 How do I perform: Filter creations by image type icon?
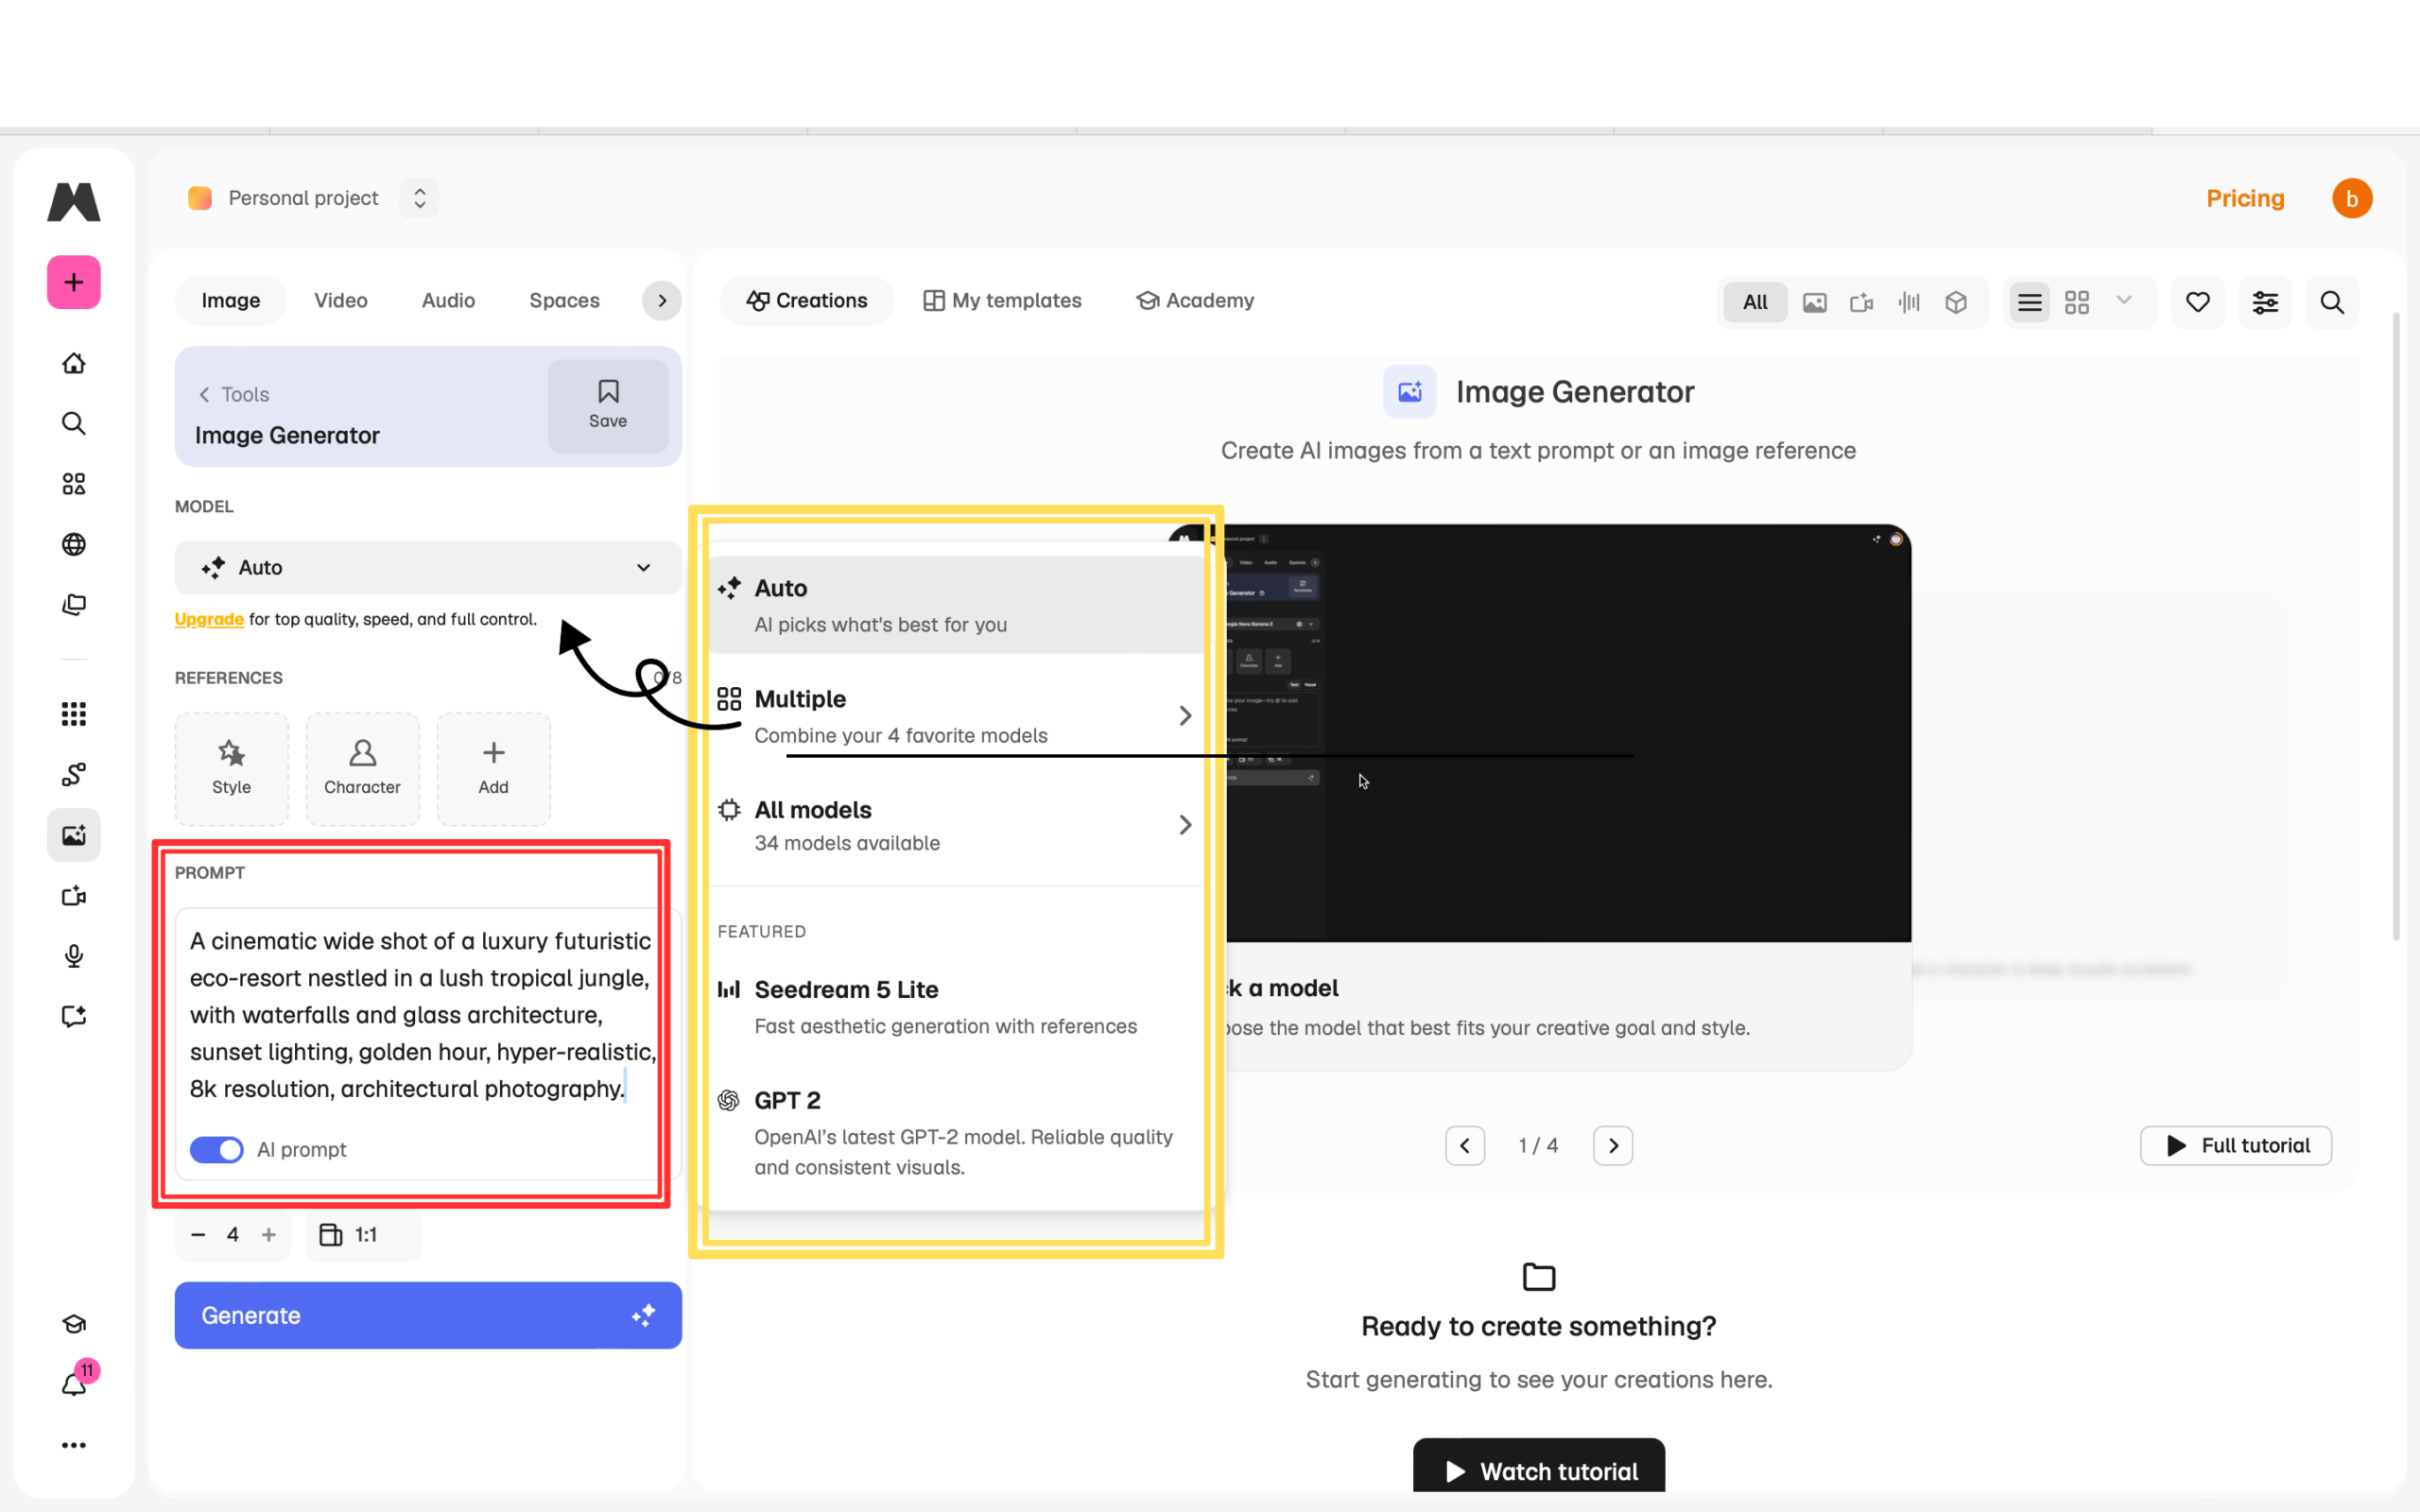click(x=1814, y=302)
